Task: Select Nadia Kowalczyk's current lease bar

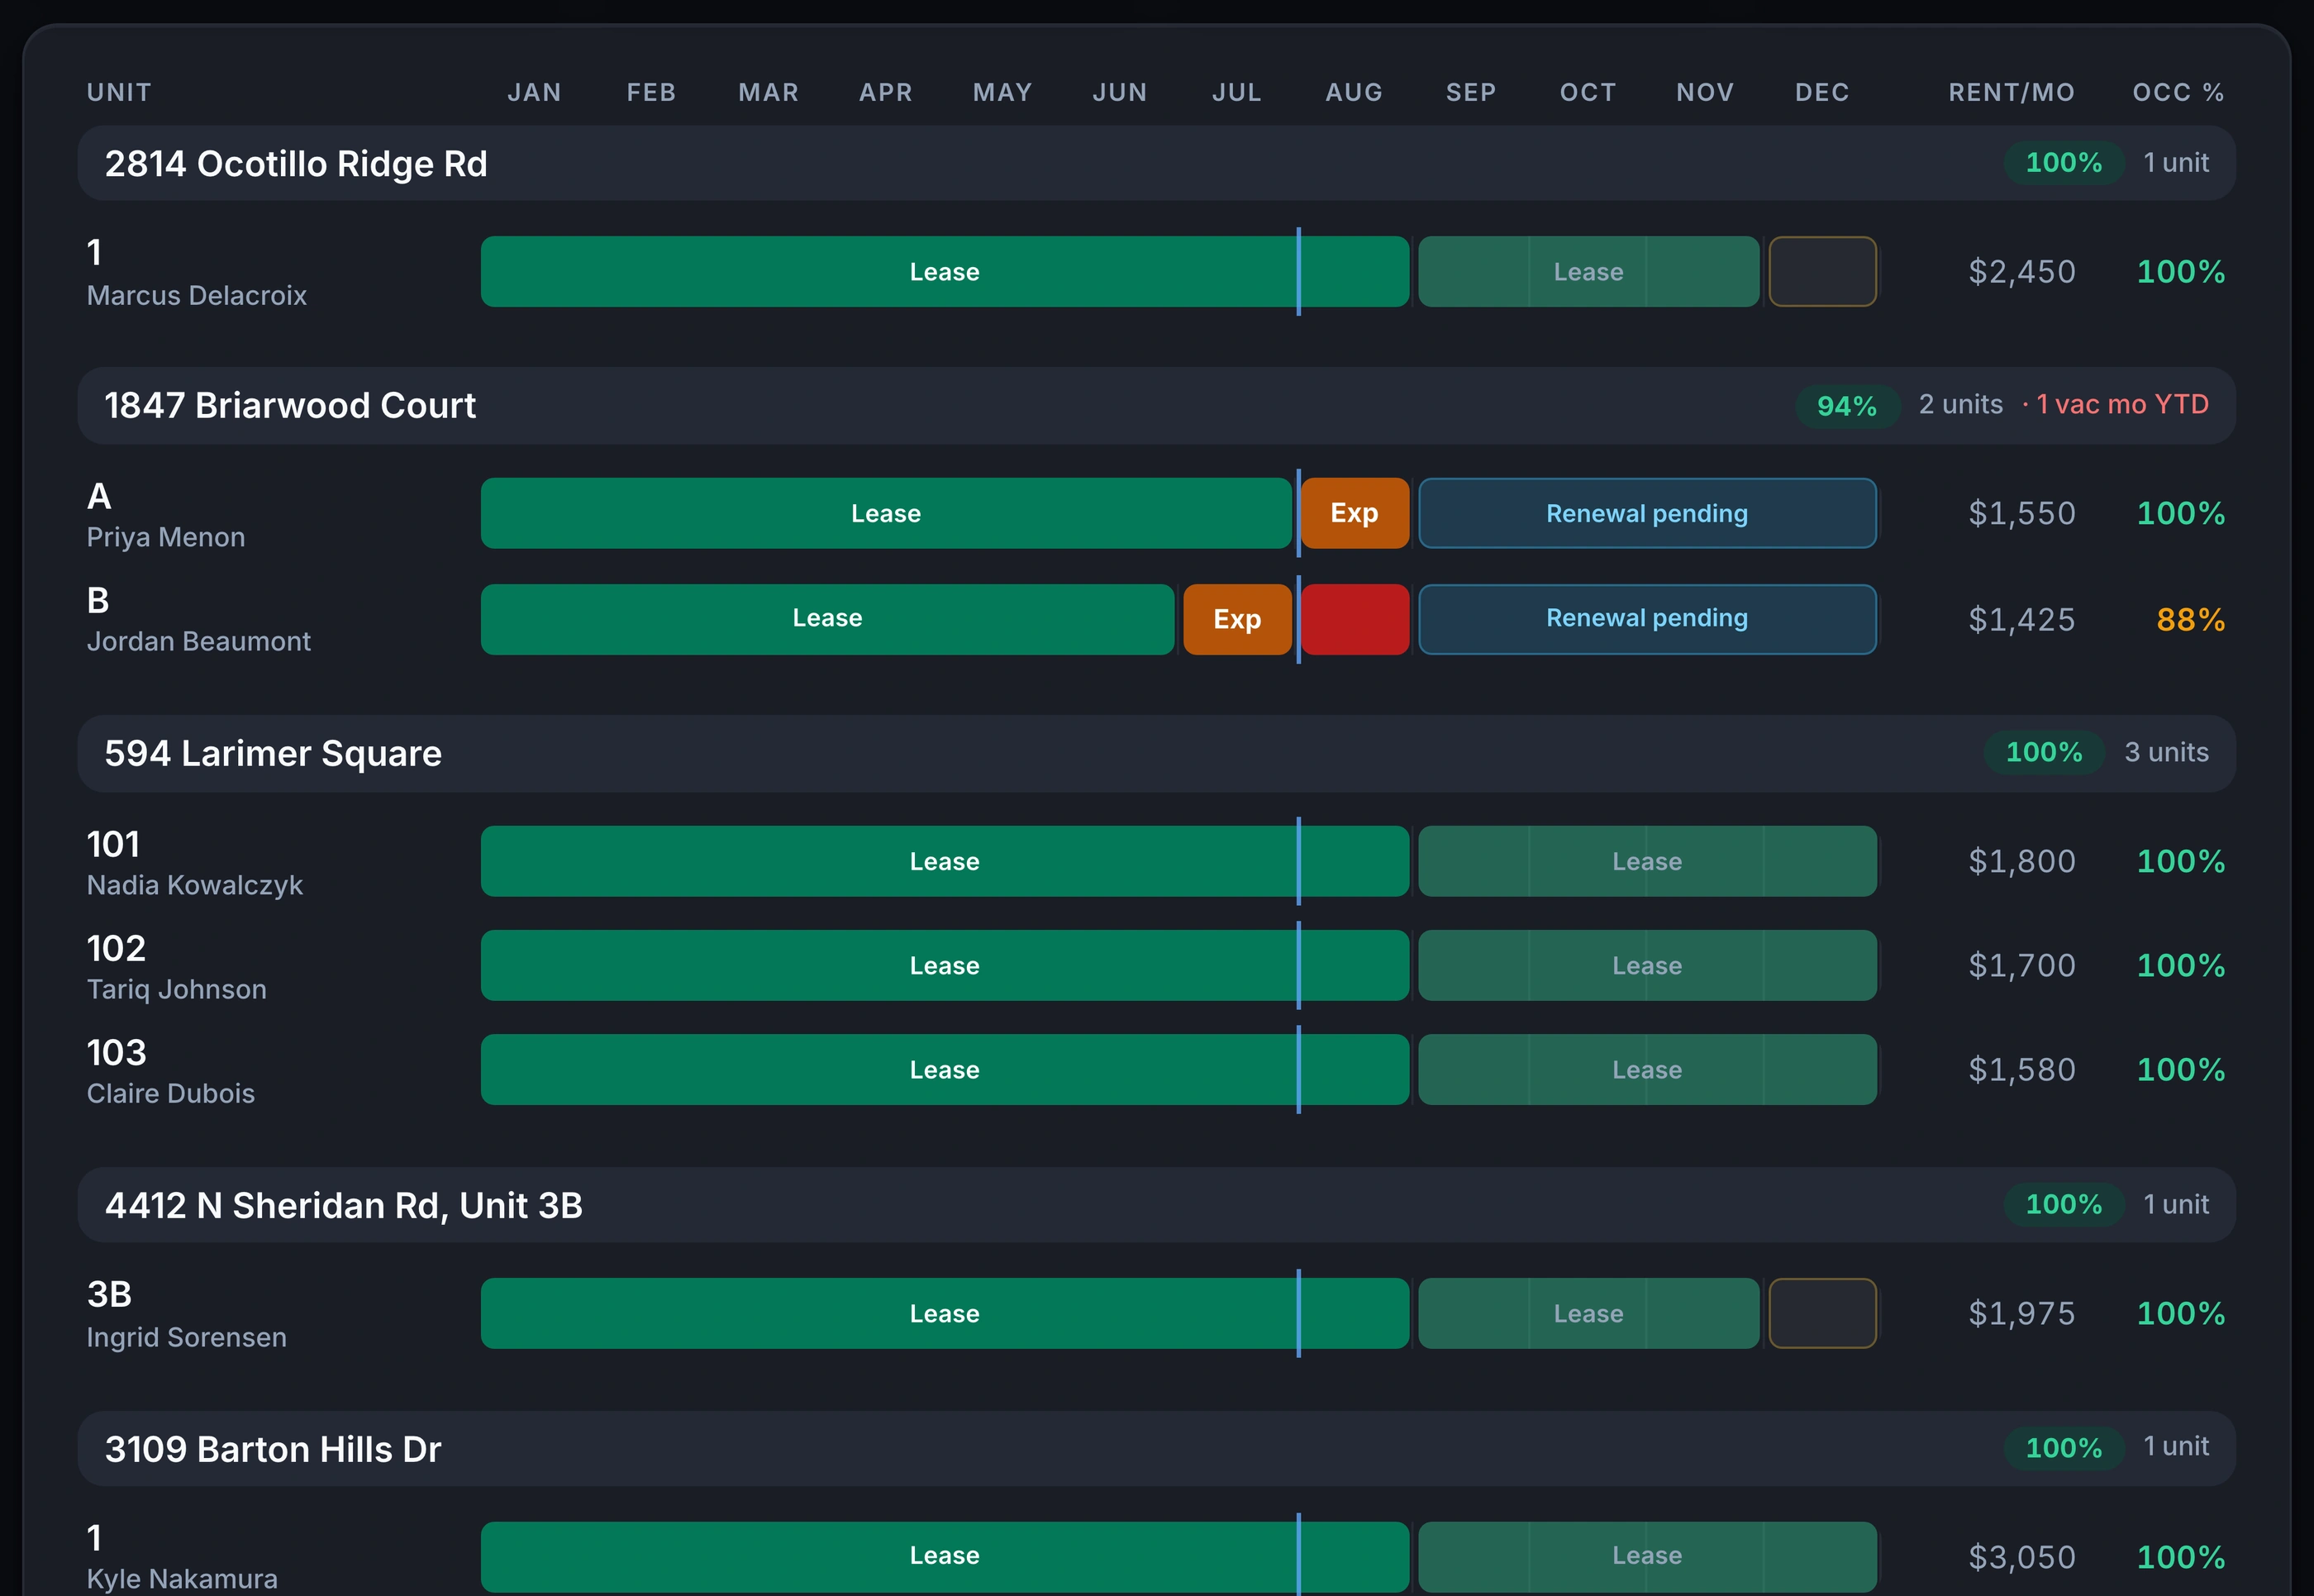Action: click(944, 861)
